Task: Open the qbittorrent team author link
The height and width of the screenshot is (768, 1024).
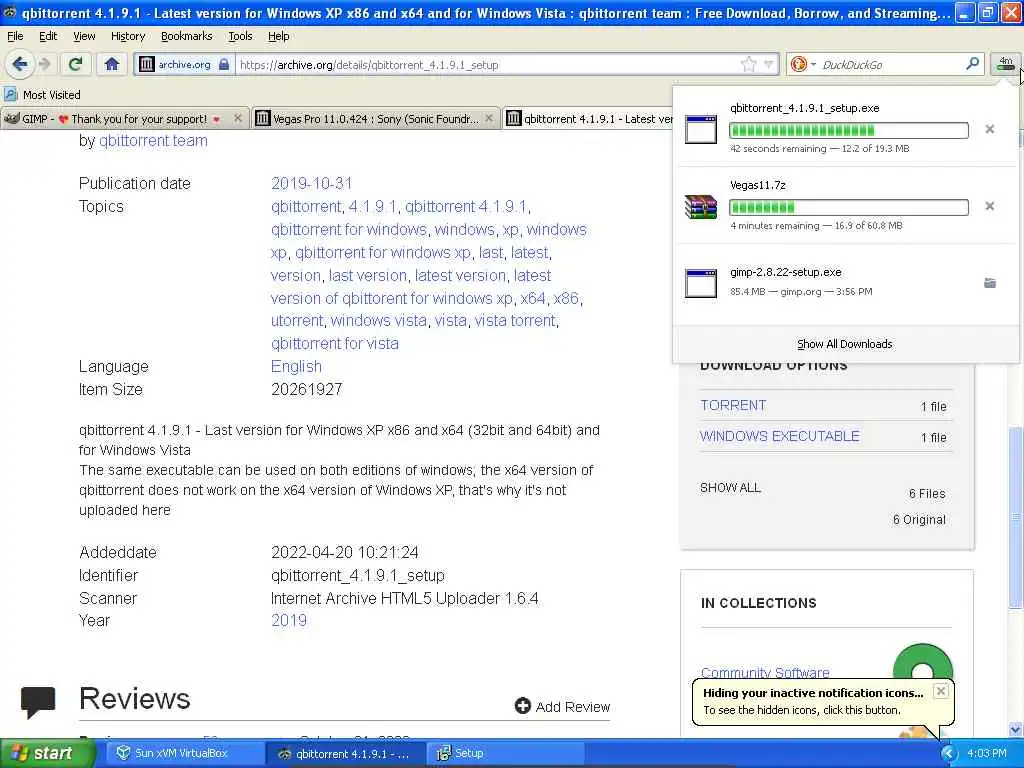Action: tap(153, 140)
